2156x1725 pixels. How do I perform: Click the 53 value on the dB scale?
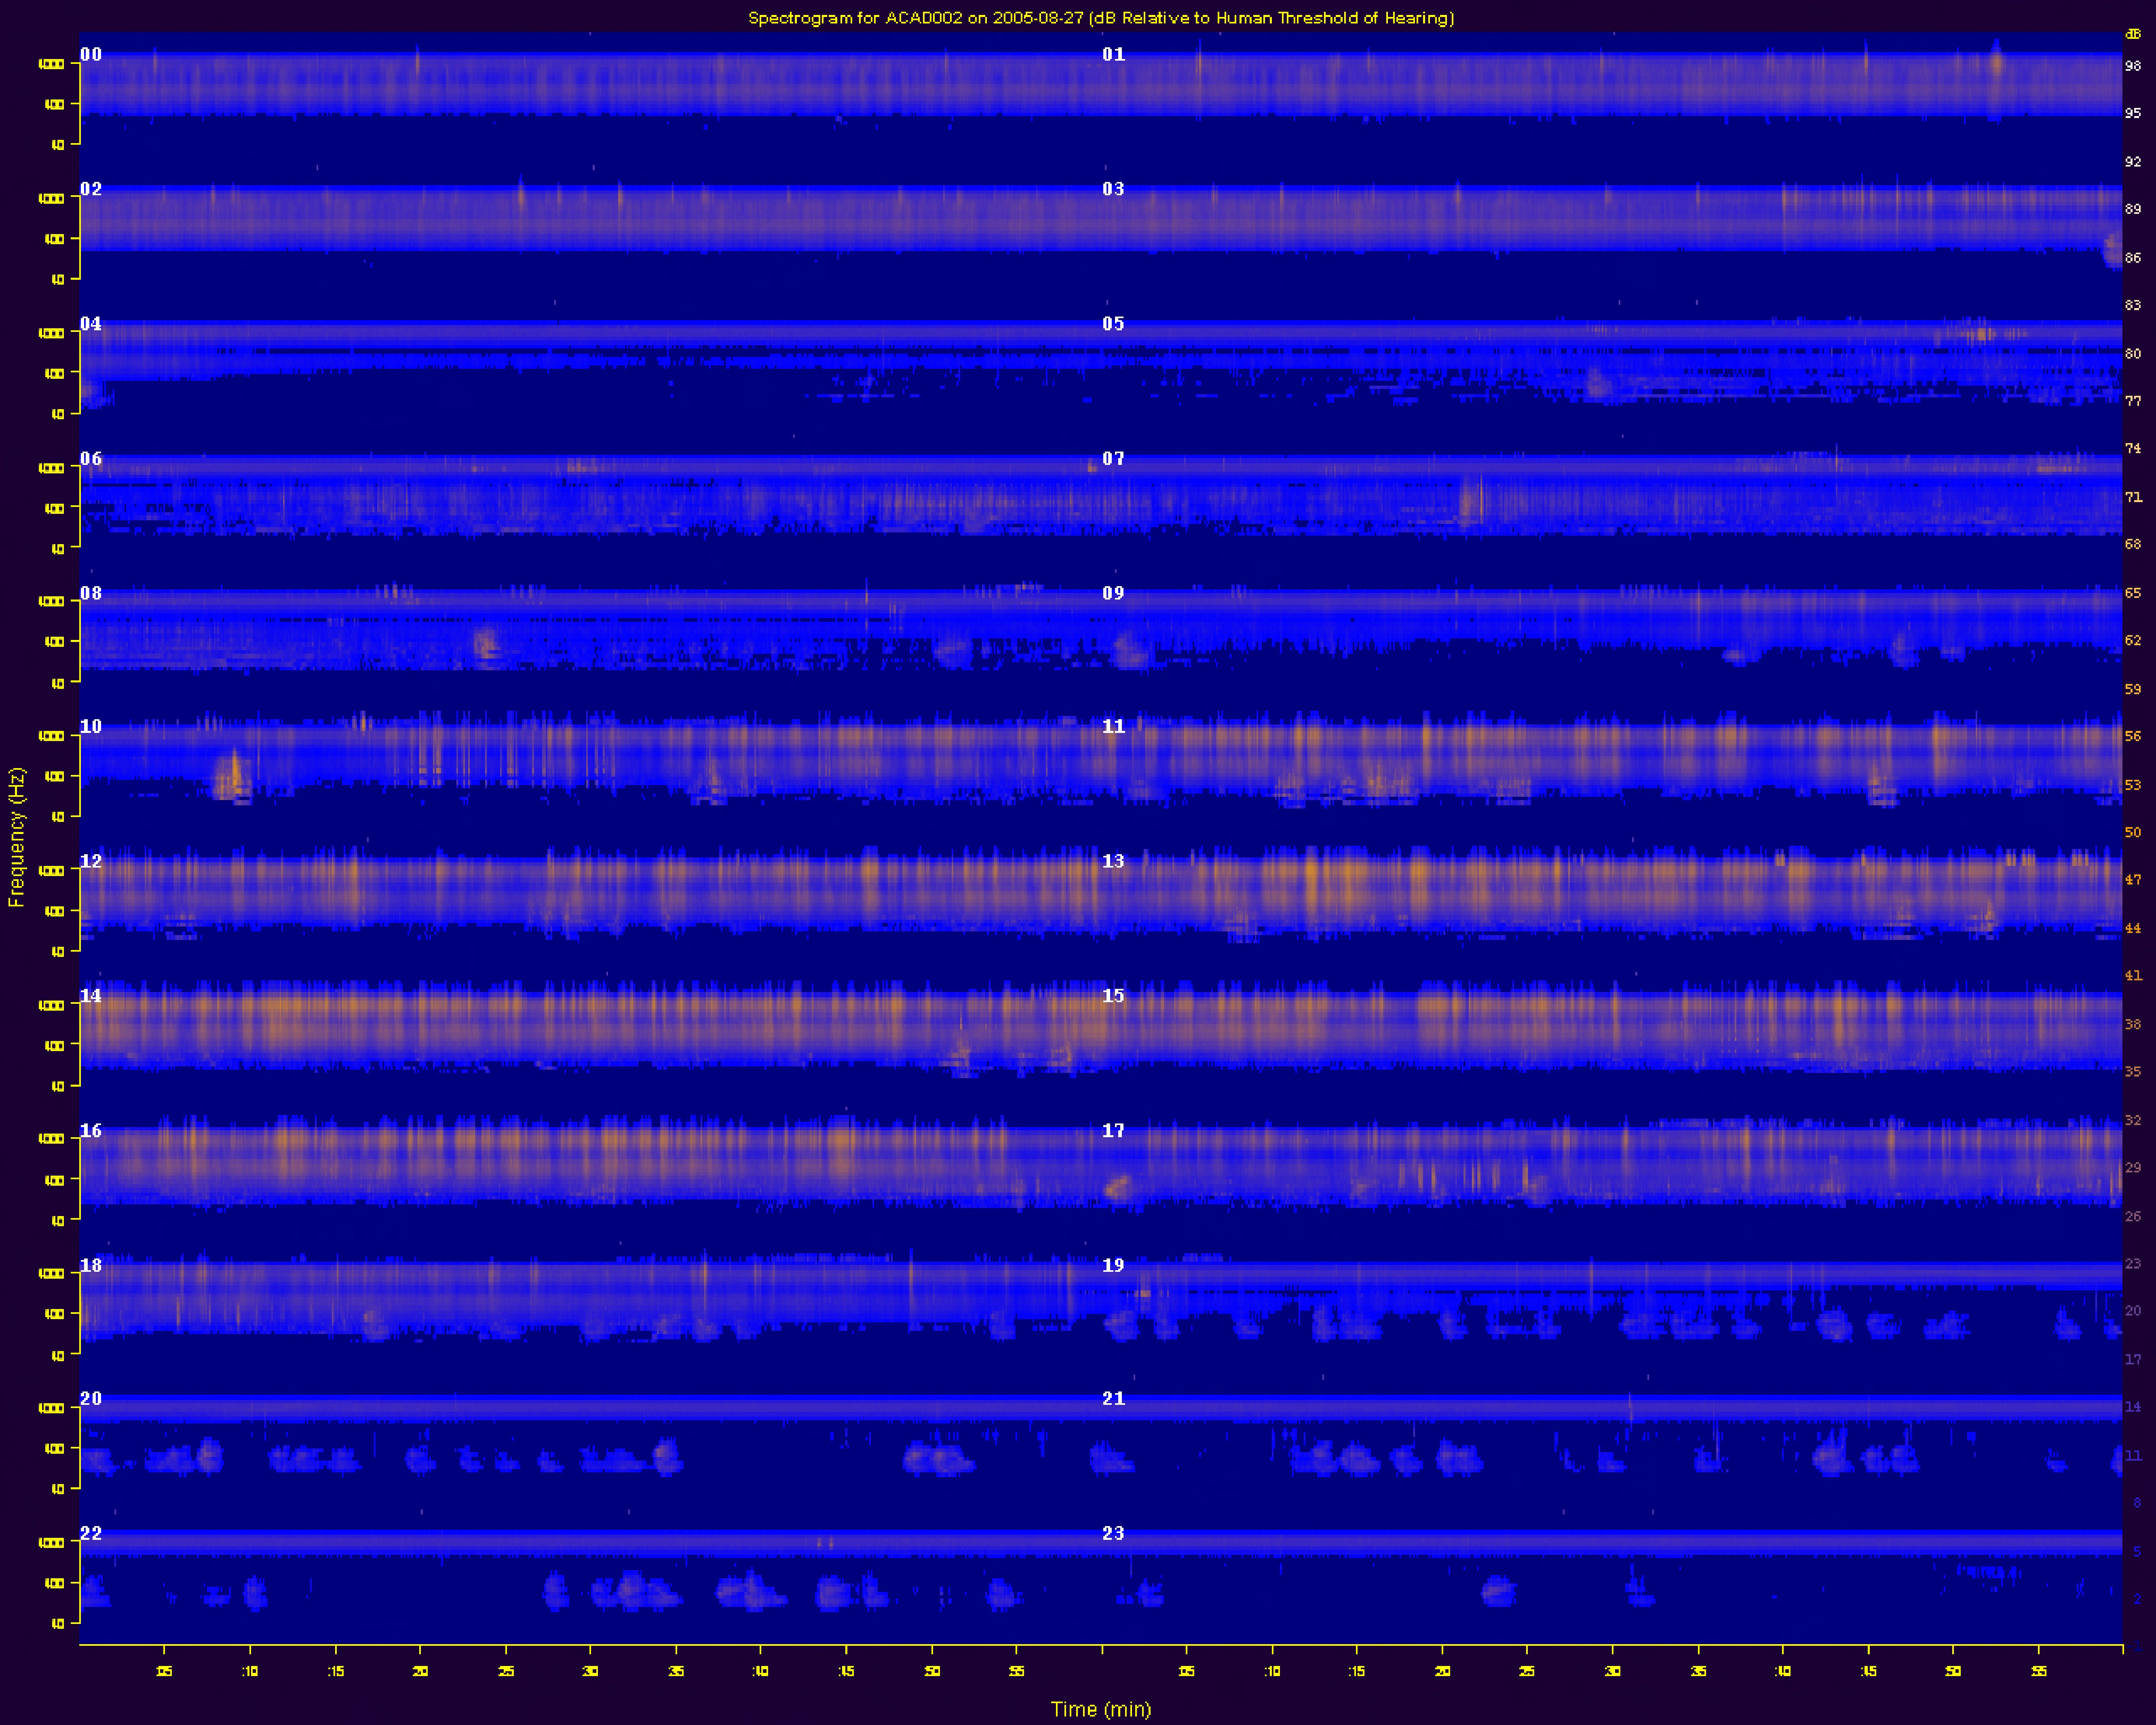(x=2133, y=785)
